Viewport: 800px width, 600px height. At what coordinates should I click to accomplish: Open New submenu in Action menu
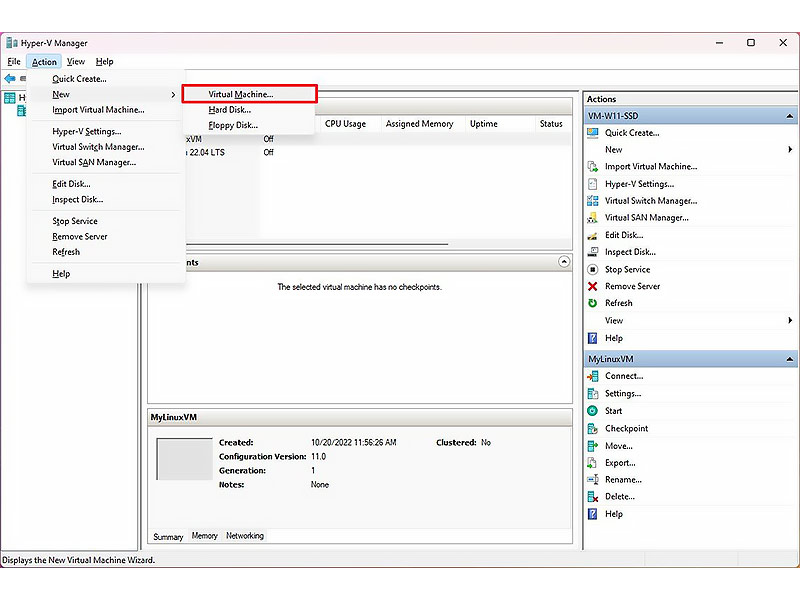[106, 94]
